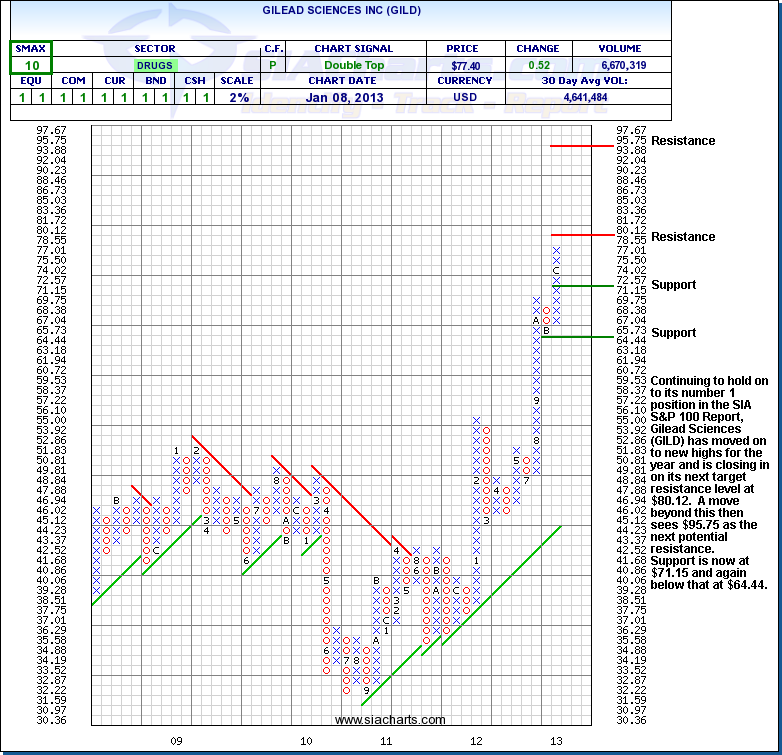Click the Support label near 71.15
Viewport: 782px width, 755px height.
click(x=673, y=285)
